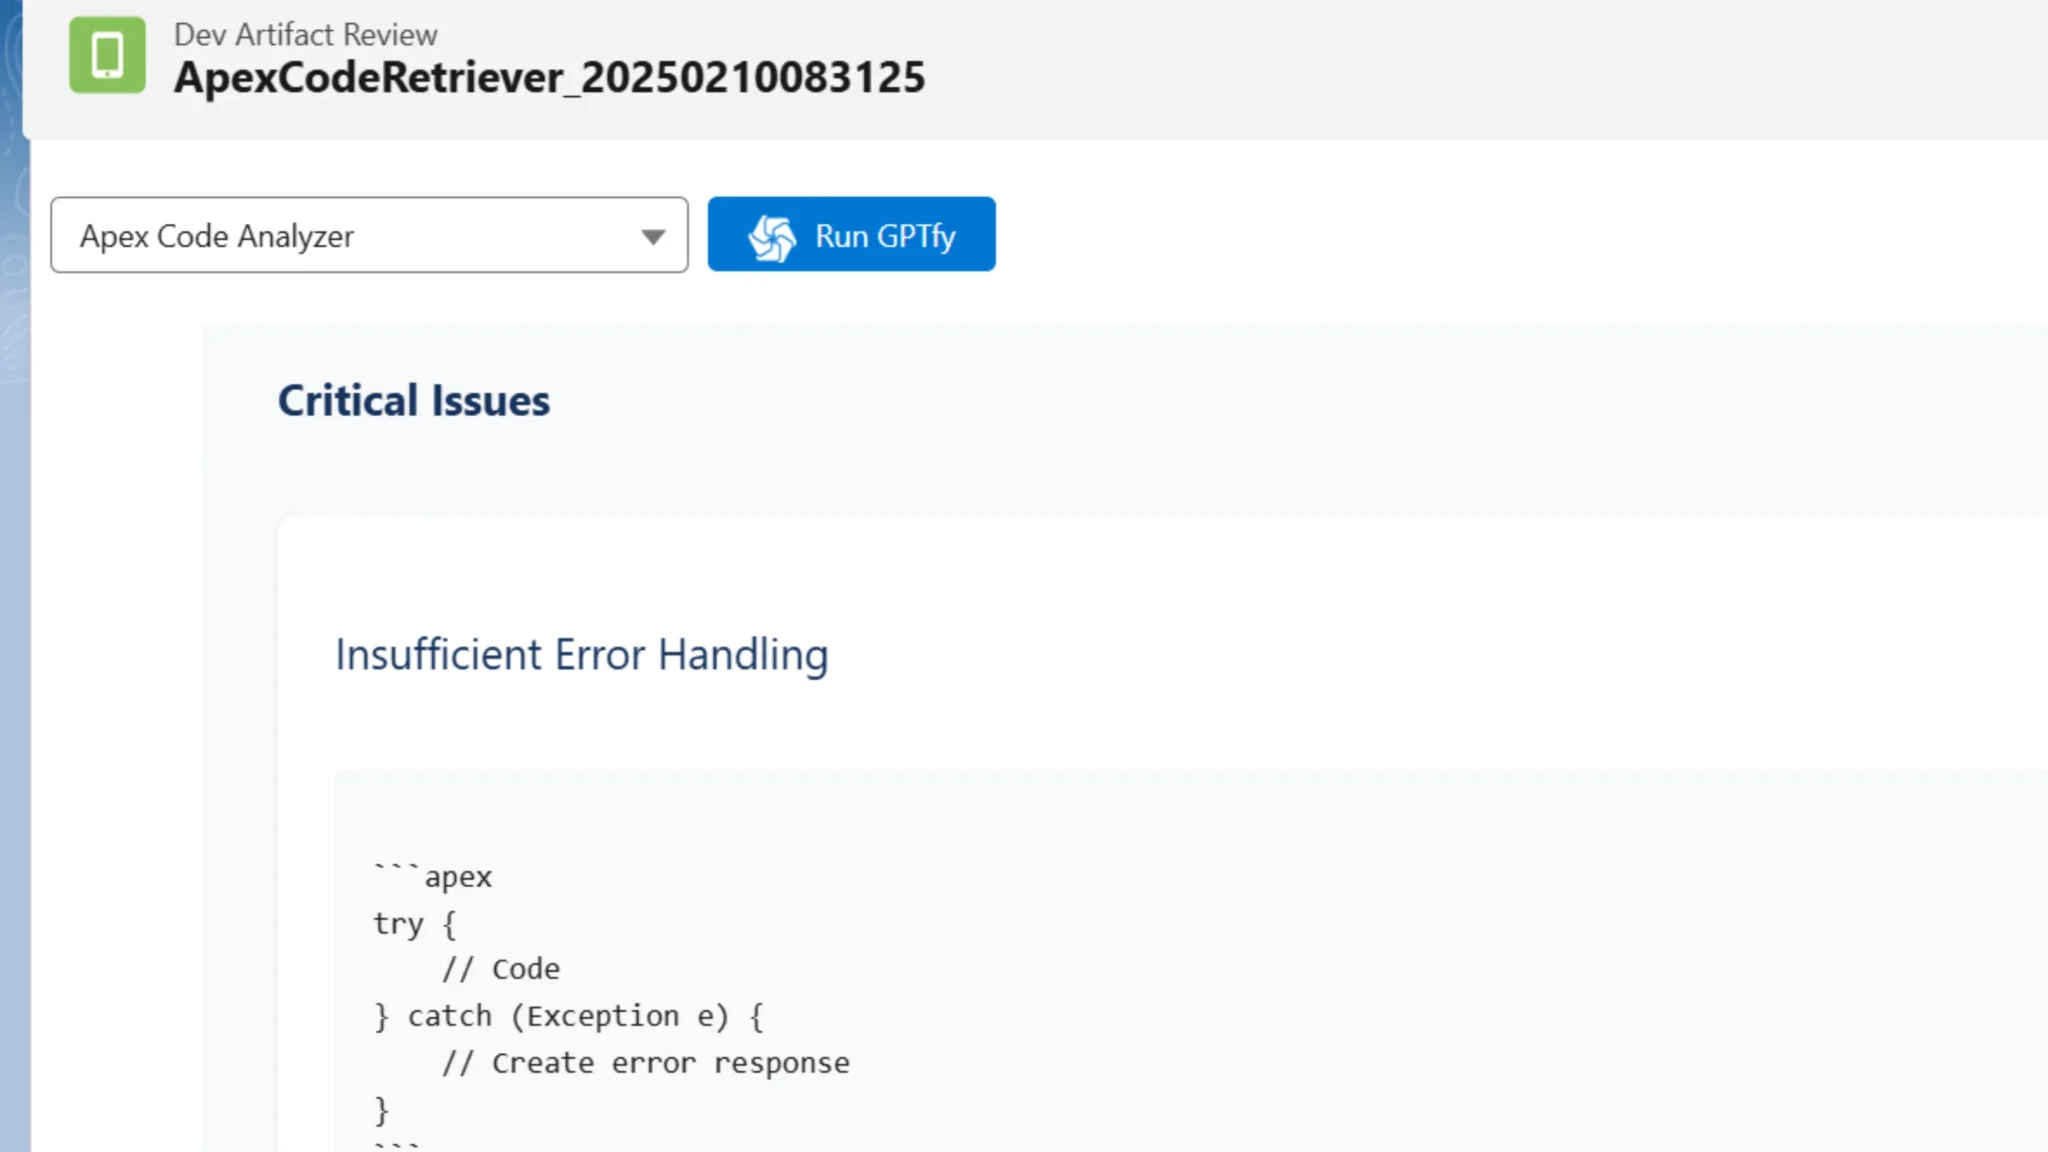Click the Insufficient Error Handling heading
The width and height of the screenshot is (2048, 1152).
coord(581,655)
